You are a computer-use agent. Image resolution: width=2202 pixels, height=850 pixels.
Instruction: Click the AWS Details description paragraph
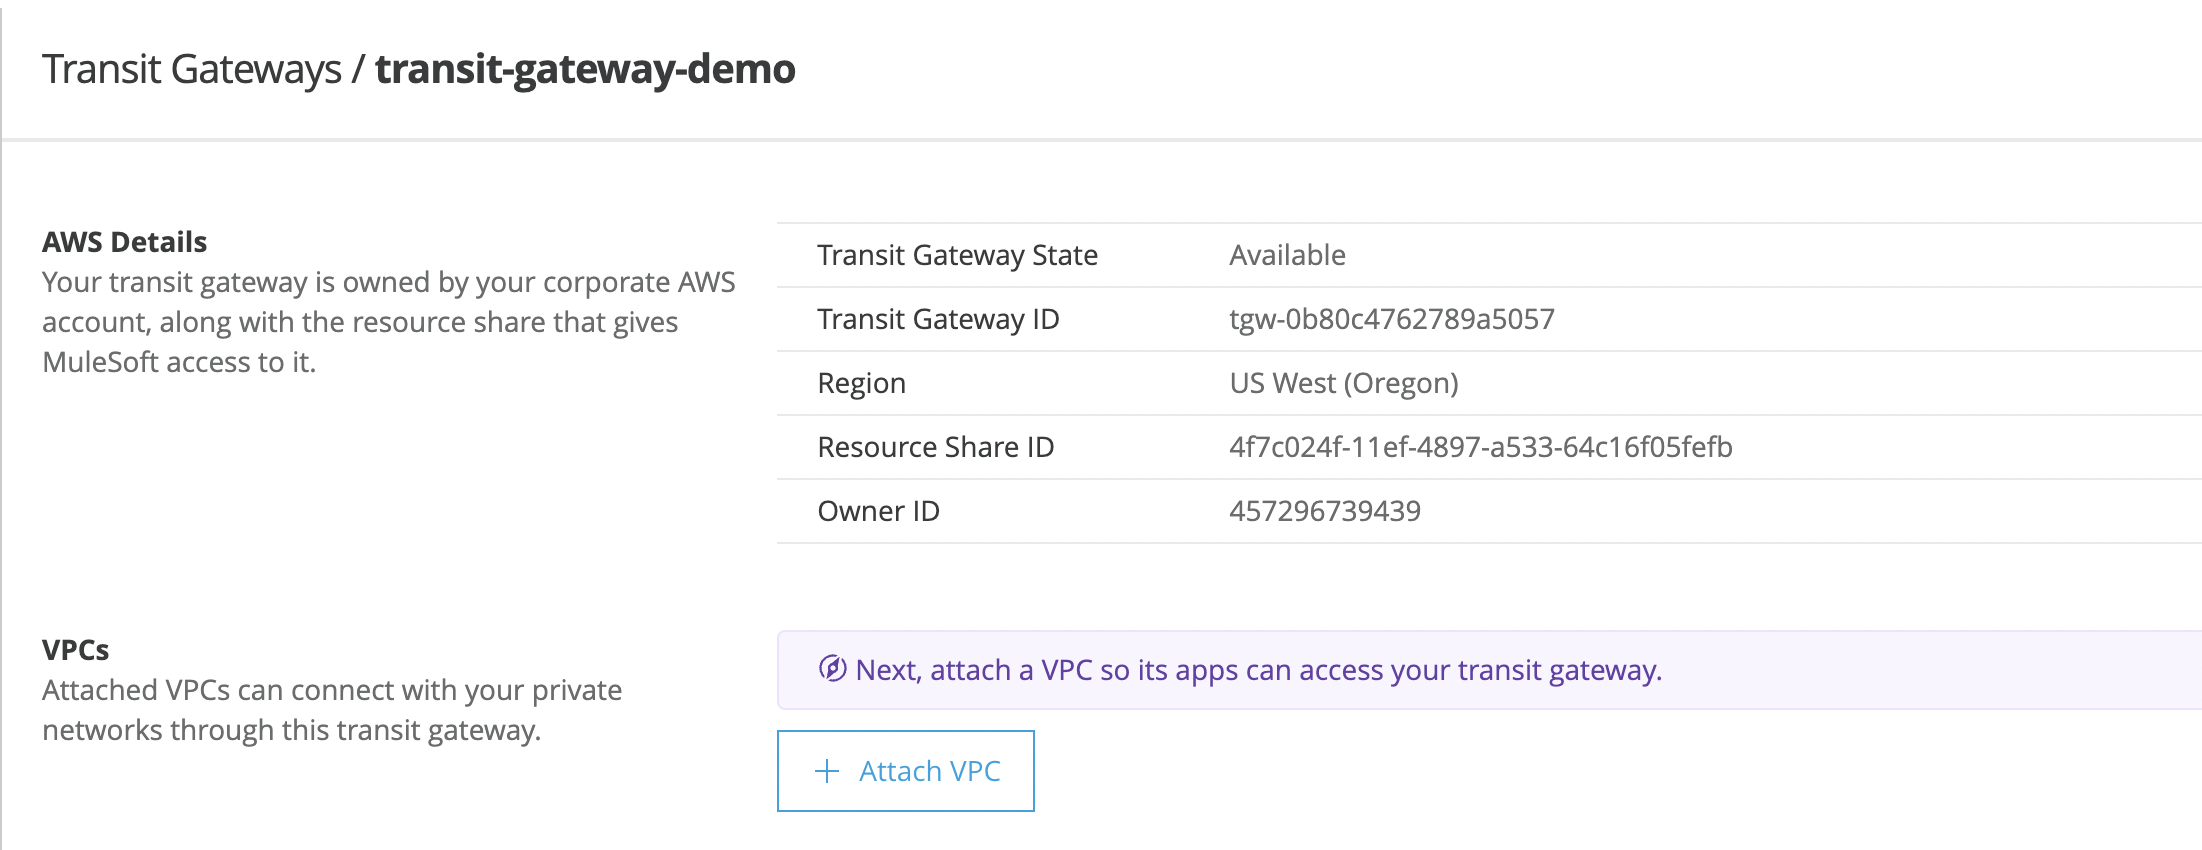tap(388, 322)
